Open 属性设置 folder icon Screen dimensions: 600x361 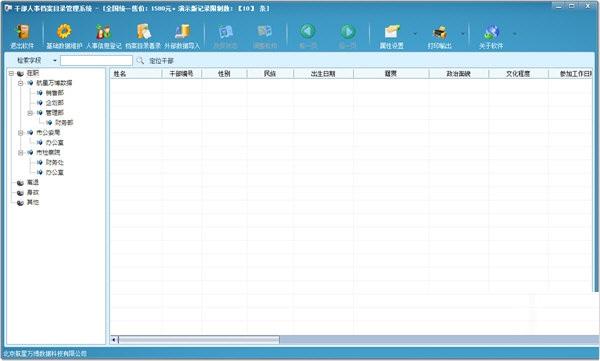tap(392, 32)
